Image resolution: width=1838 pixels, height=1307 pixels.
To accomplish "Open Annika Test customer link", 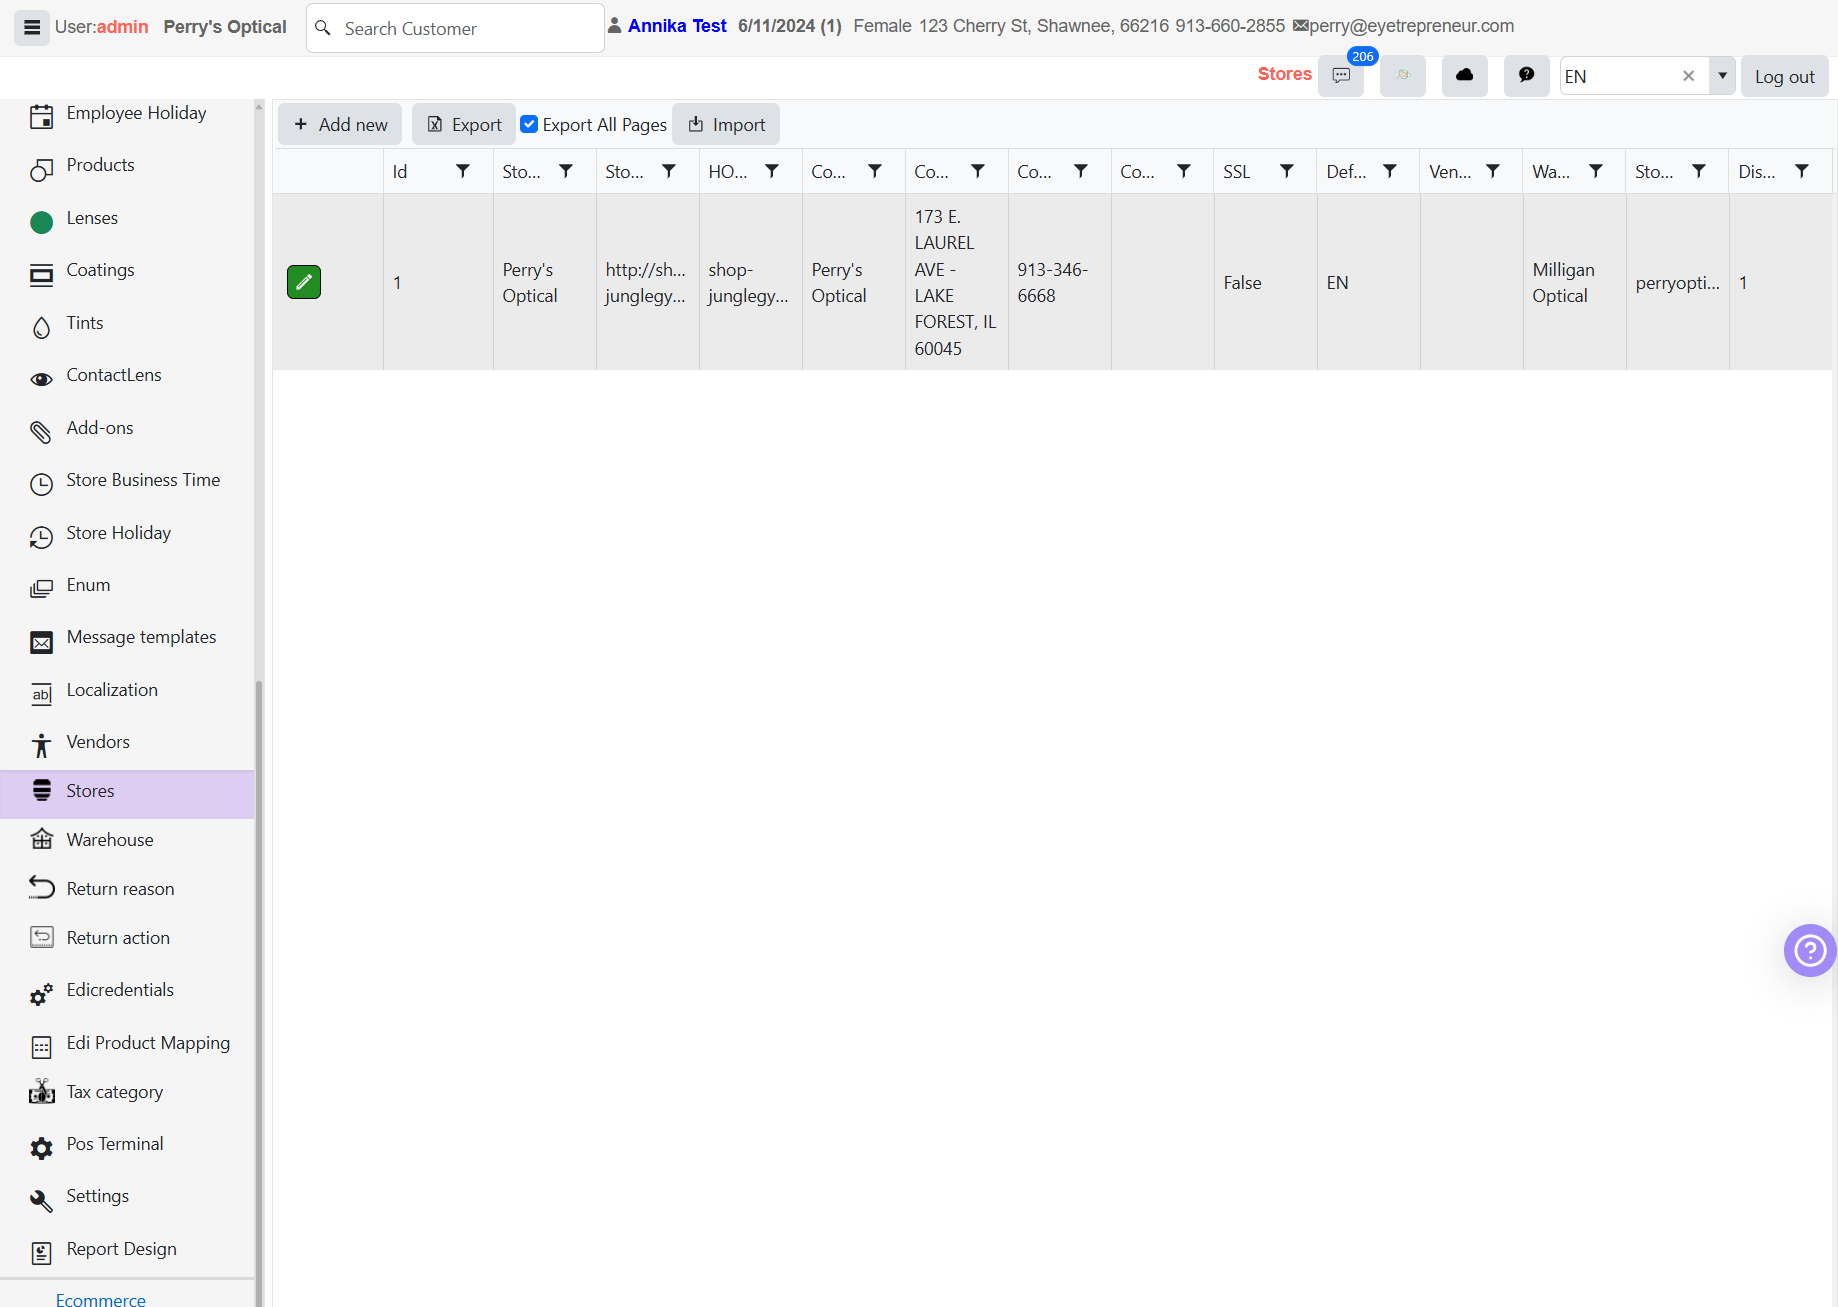I will [677, 26].
